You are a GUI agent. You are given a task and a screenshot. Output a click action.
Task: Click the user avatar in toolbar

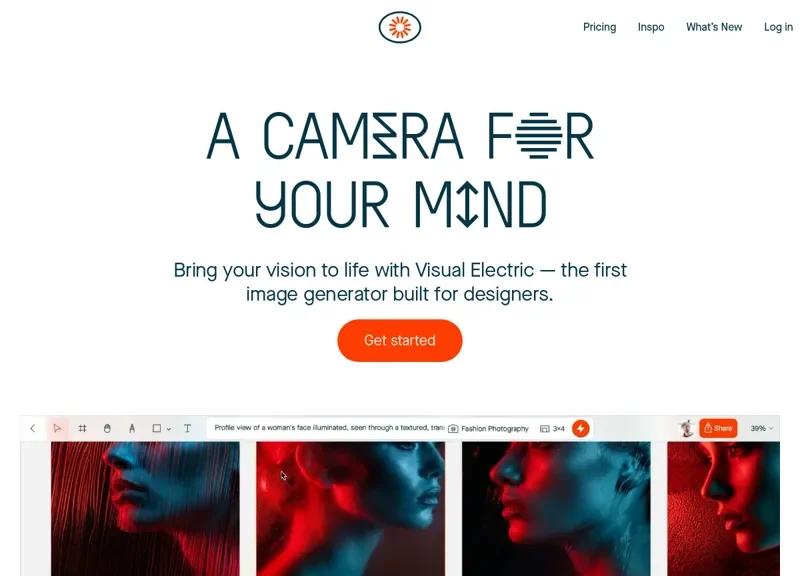687,429
